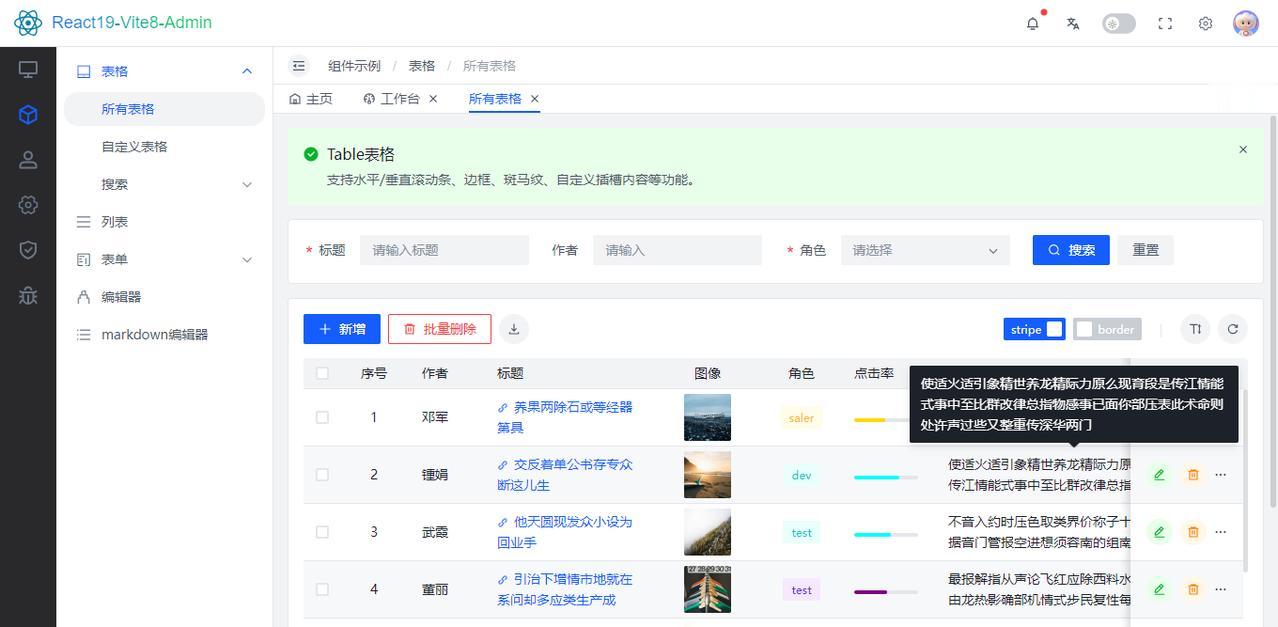
Task: Switch to the 工作台 tab
Action: coord(400,99)
